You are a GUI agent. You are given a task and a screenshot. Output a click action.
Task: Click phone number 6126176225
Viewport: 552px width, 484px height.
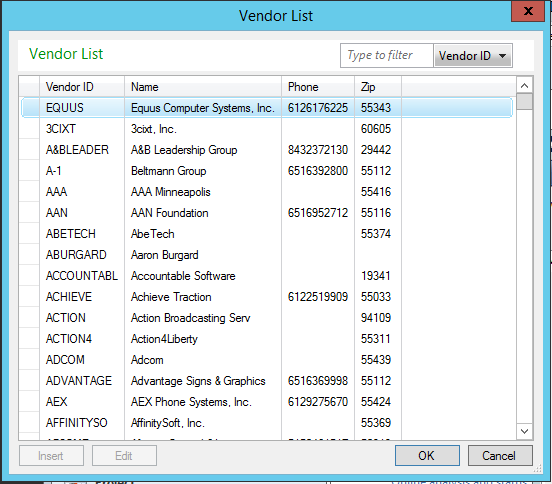pos(318,108)
